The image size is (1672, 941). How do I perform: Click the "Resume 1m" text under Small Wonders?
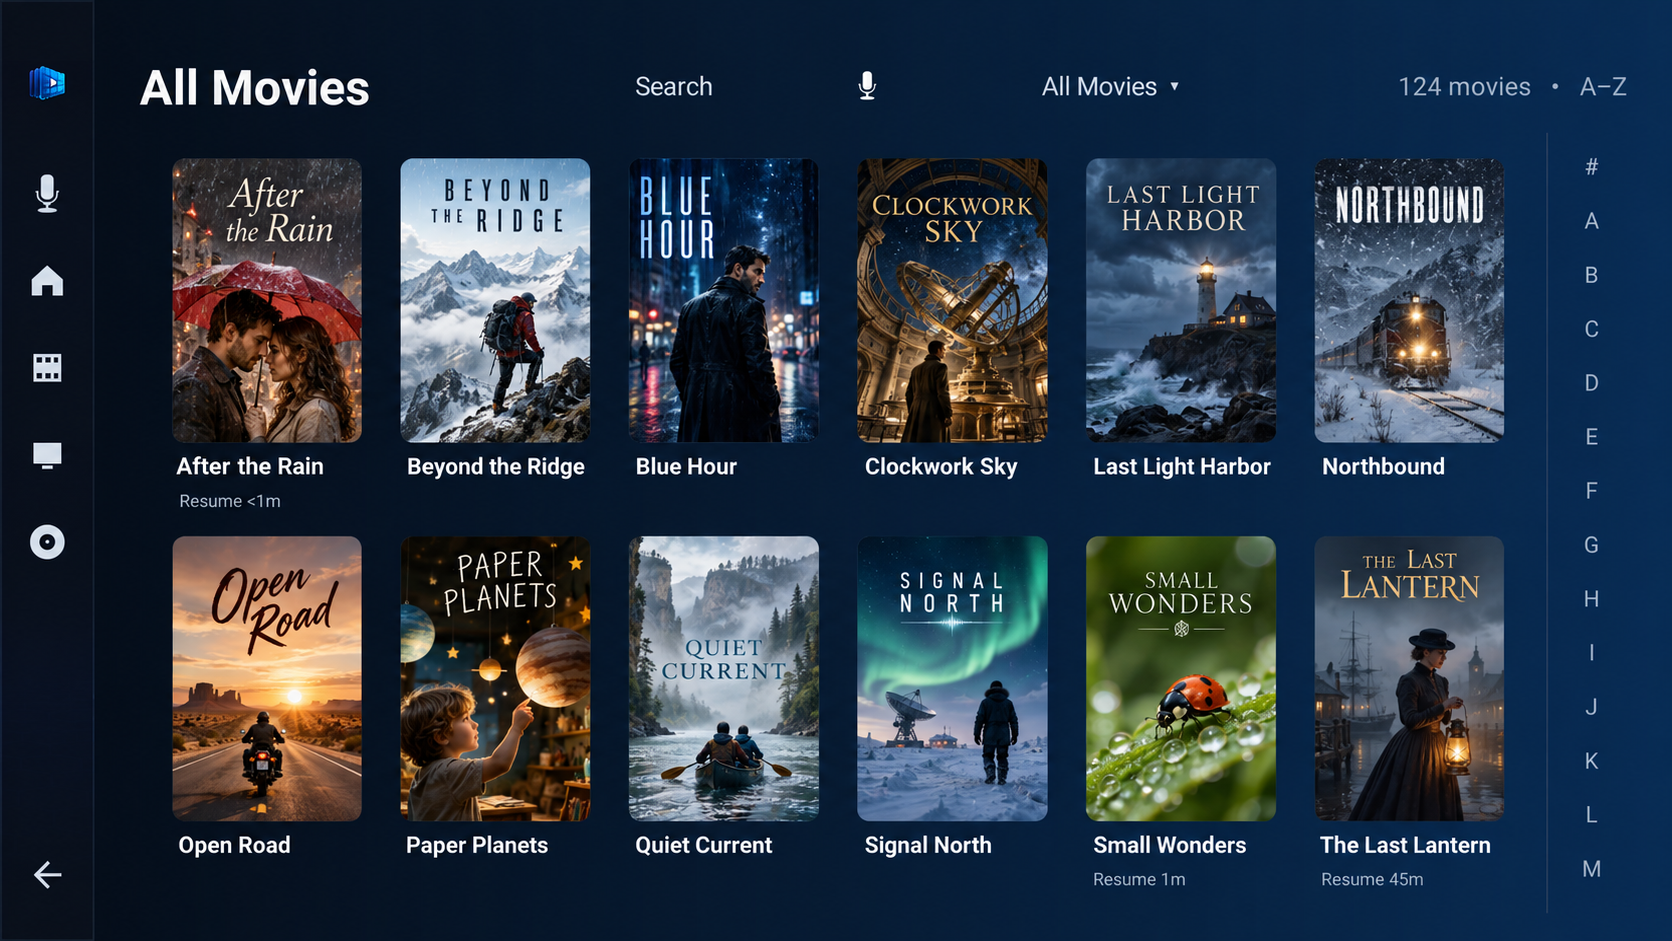point(1139,879)
